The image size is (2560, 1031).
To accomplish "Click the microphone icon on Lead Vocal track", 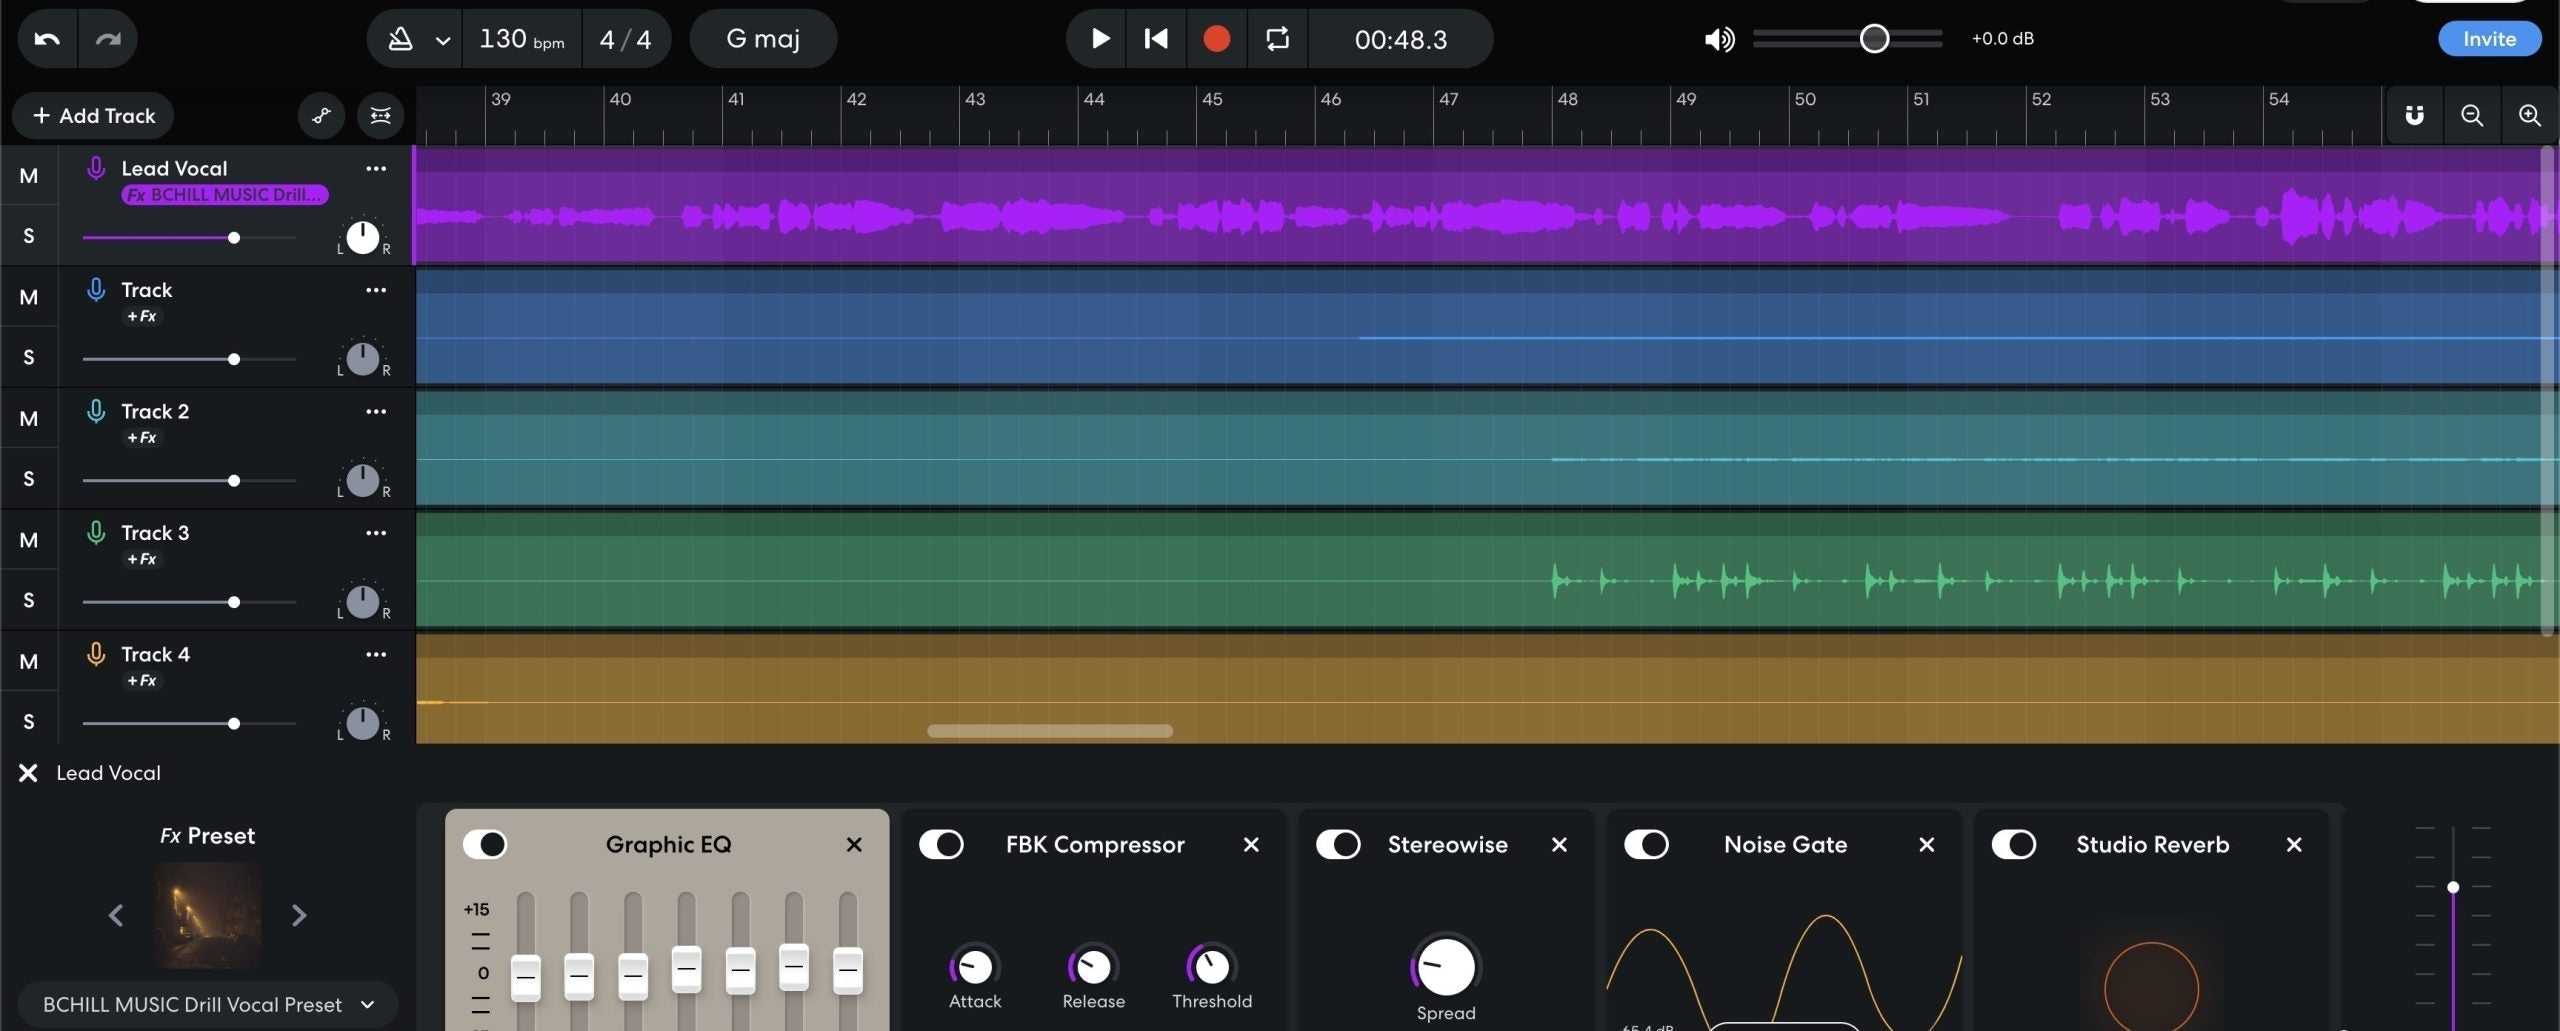I will point(96,167).
